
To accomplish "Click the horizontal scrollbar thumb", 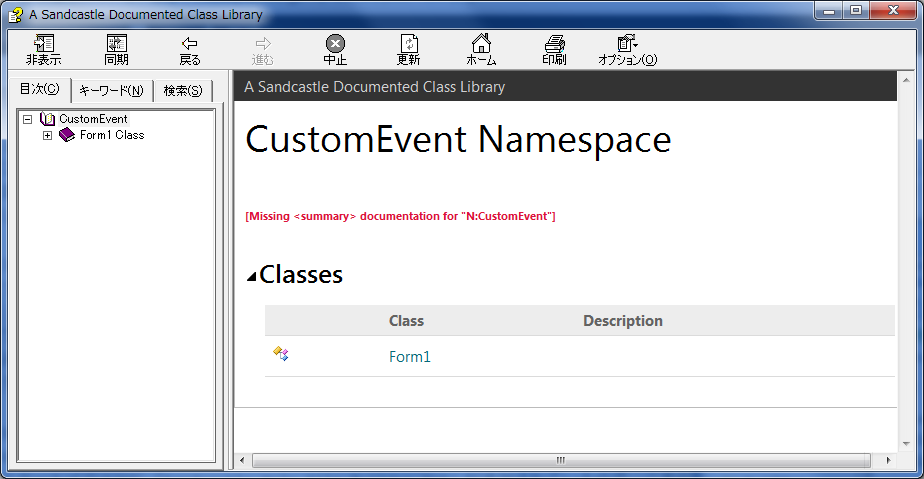I will coord(559,460).
